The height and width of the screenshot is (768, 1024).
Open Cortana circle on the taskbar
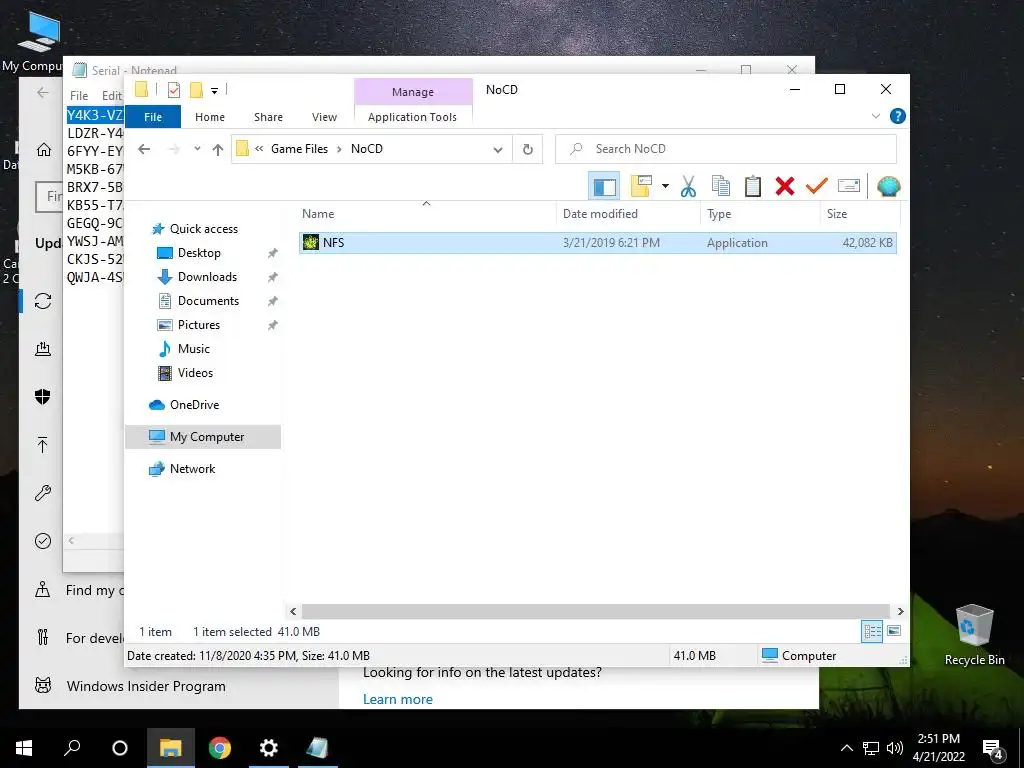pyautogui.click(x=120, y=748)
